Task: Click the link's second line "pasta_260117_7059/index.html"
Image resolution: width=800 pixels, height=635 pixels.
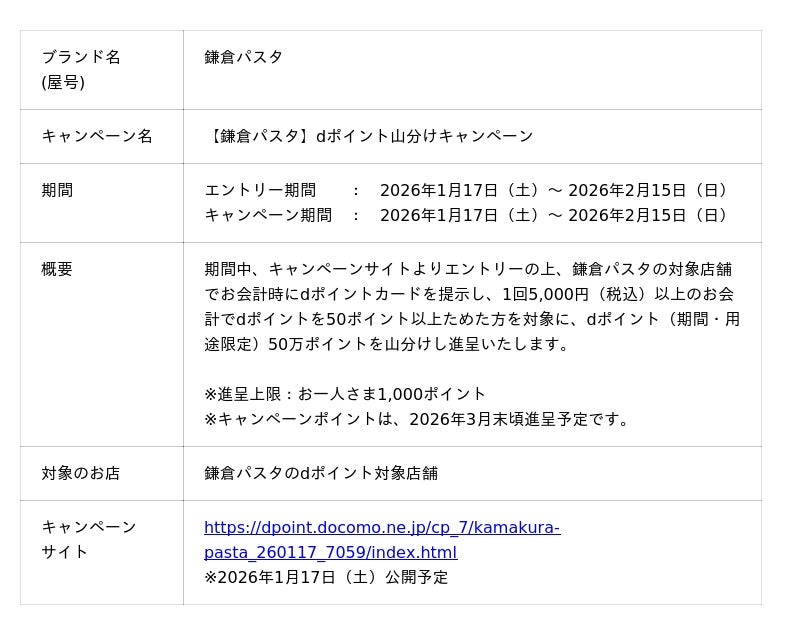Action: (330, 553)
